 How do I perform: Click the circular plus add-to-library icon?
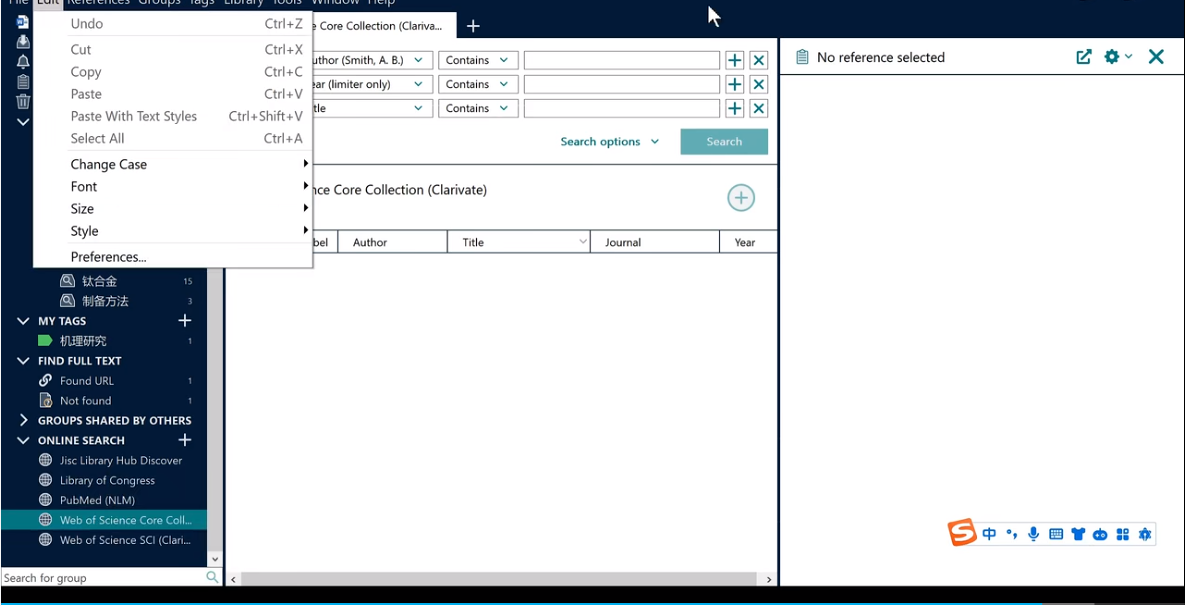pyautogui.click(x=741, y=198)
